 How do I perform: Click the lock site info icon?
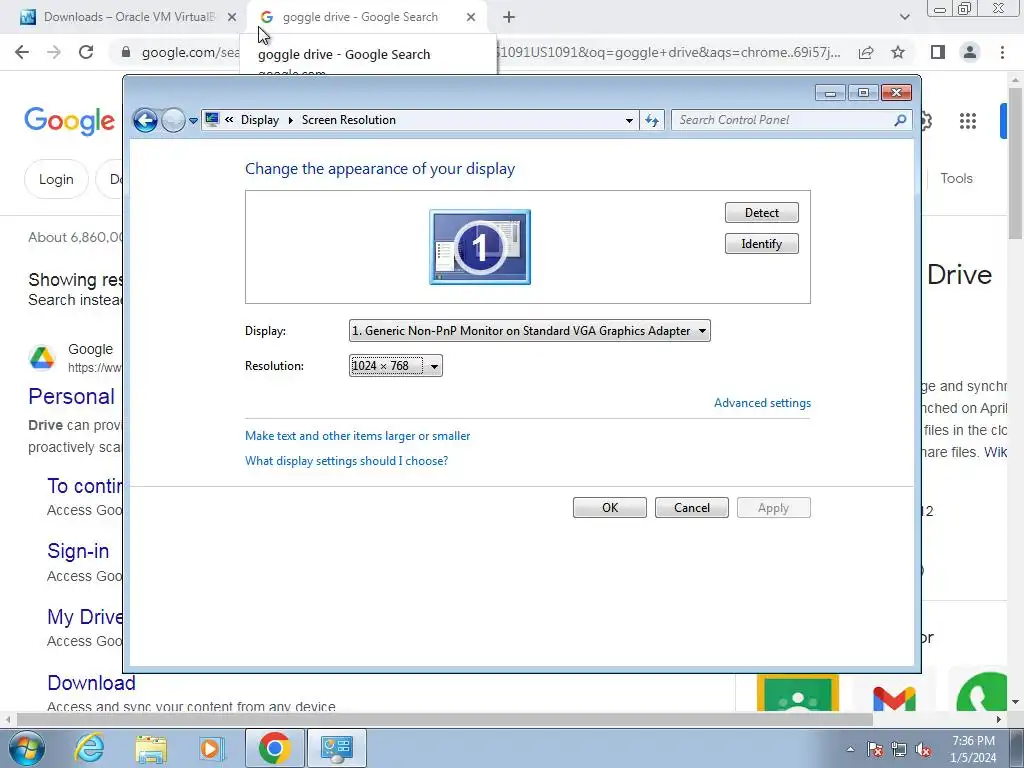coord(126,52)
